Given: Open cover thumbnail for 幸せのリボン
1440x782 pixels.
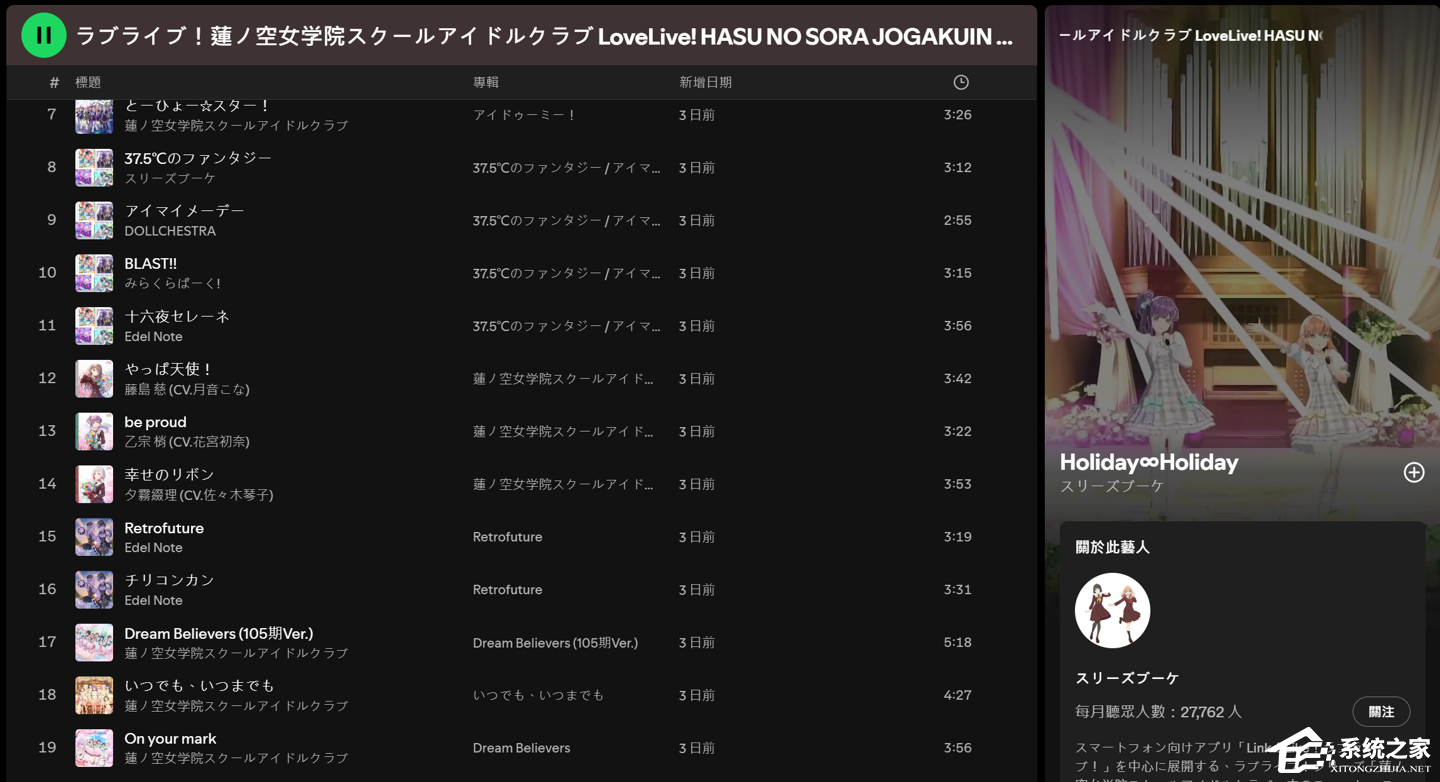Looking at the screenshot, I should [94, 484].
